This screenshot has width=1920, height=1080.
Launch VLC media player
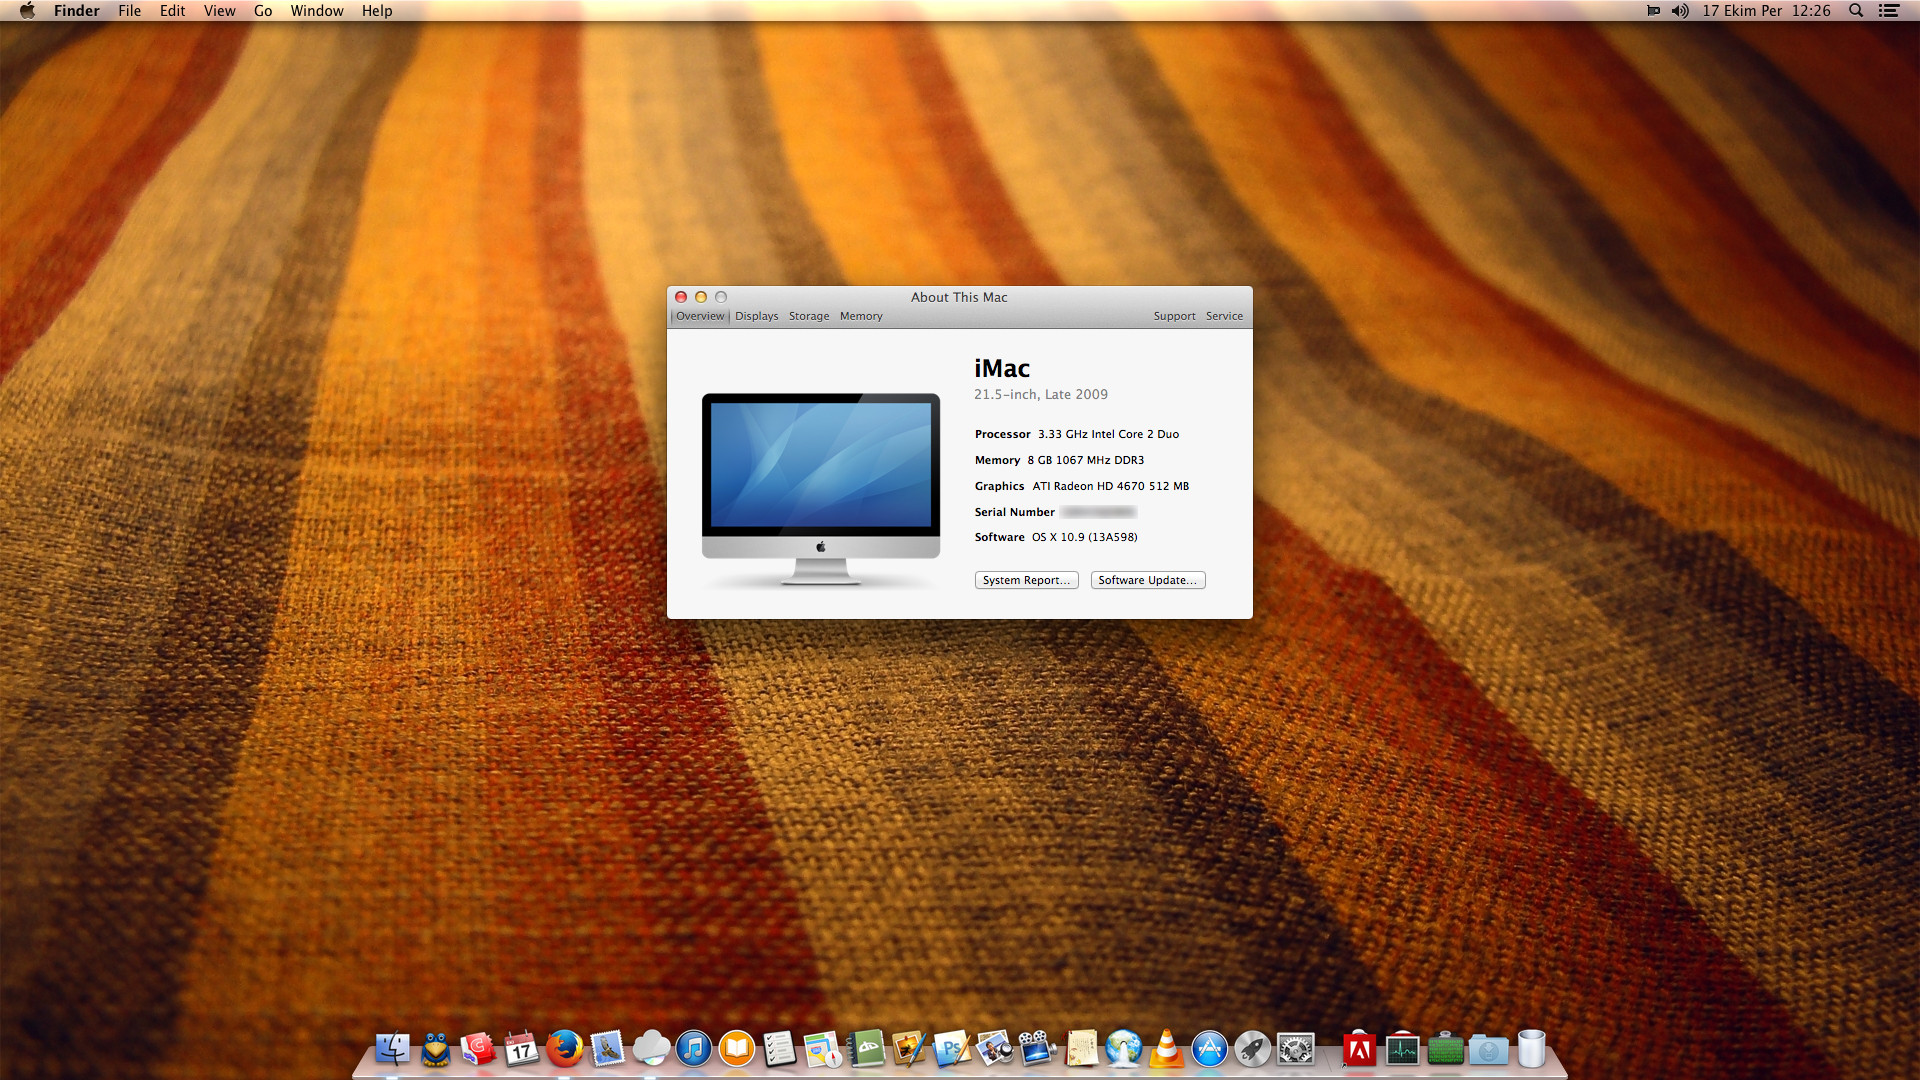click(1167, 1049)
